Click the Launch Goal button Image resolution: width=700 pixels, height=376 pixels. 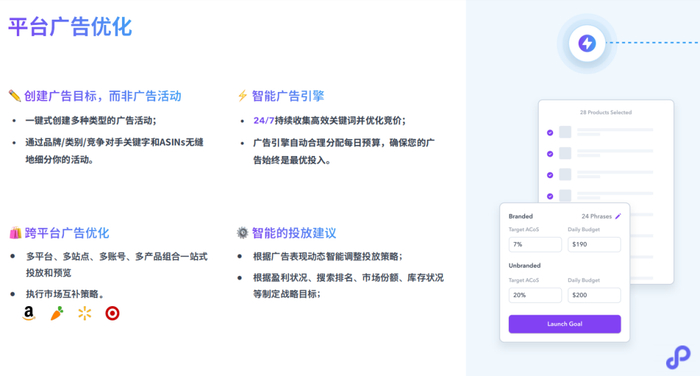click(565, 324)
